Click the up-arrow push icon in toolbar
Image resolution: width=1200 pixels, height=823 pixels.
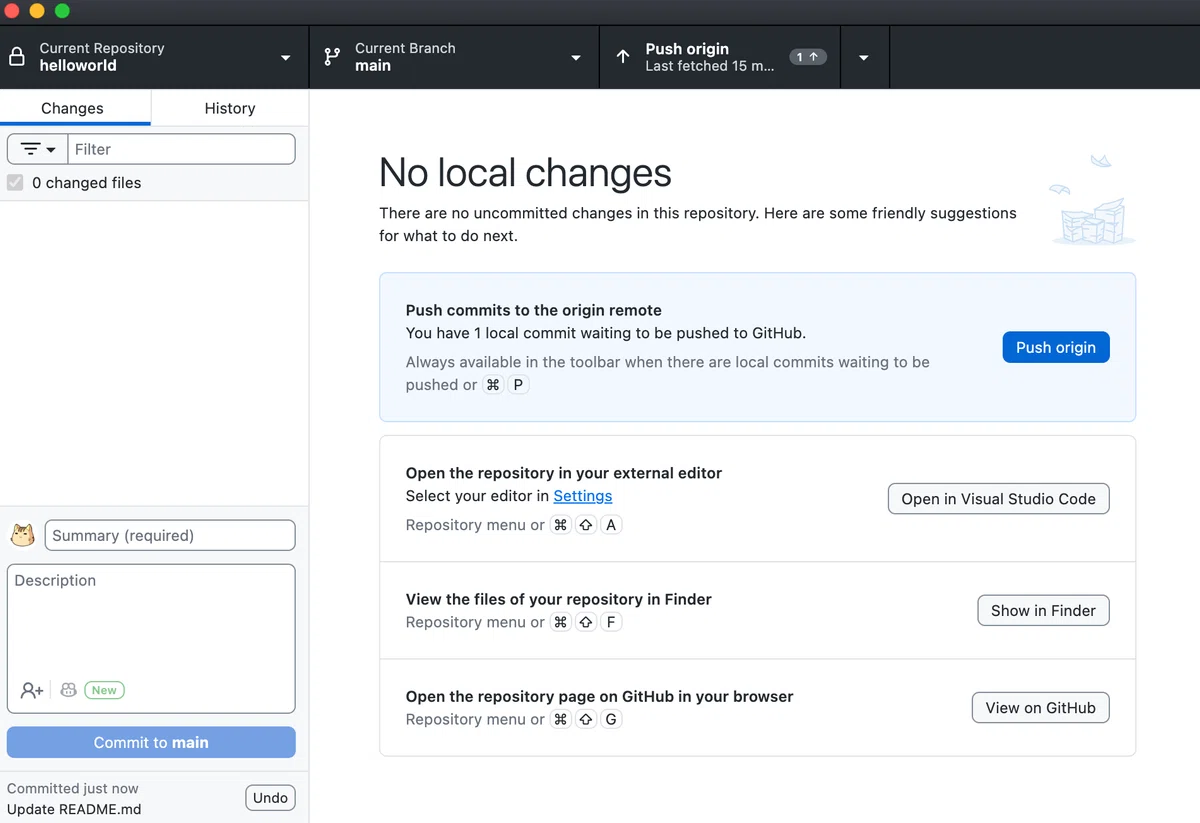click(623, 57)
